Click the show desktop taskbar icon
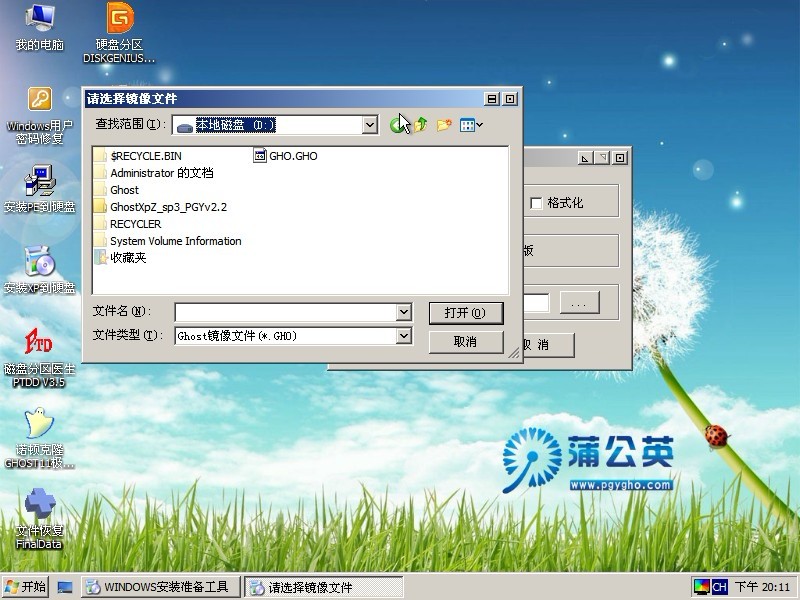 pyautogui.click(x=65, y=587)
